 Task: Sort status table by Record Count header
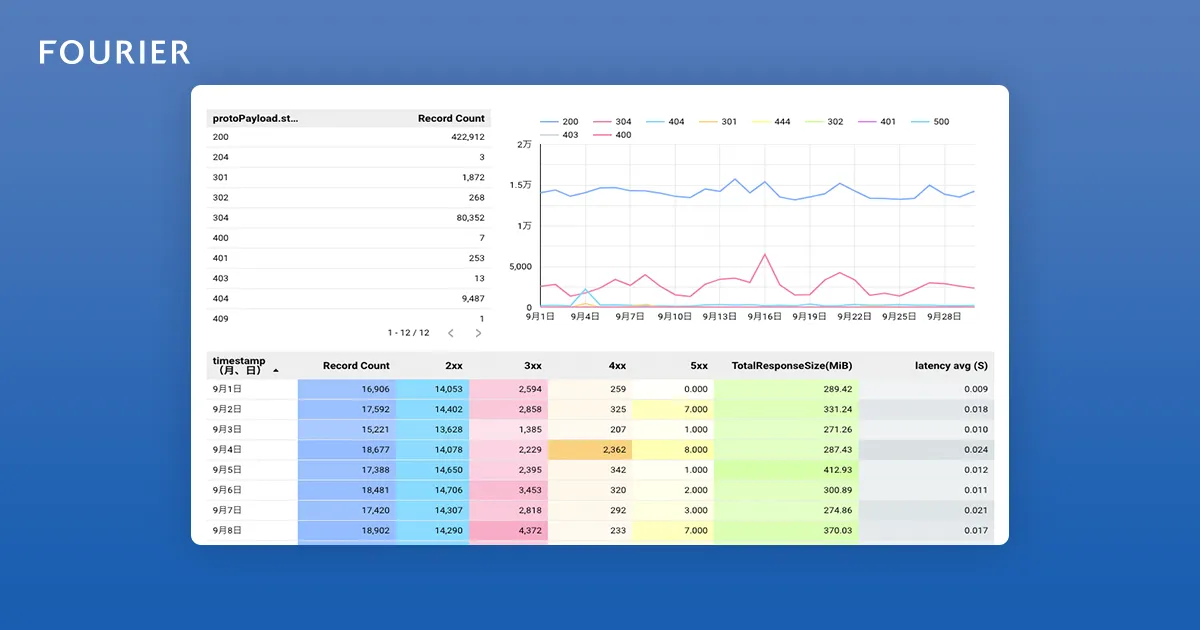451,118
